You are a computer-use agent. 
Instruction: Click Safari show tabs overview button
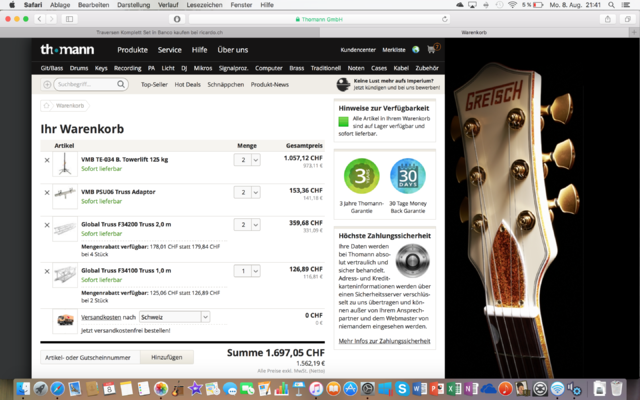pyautogui.click(x=627, y=19)
